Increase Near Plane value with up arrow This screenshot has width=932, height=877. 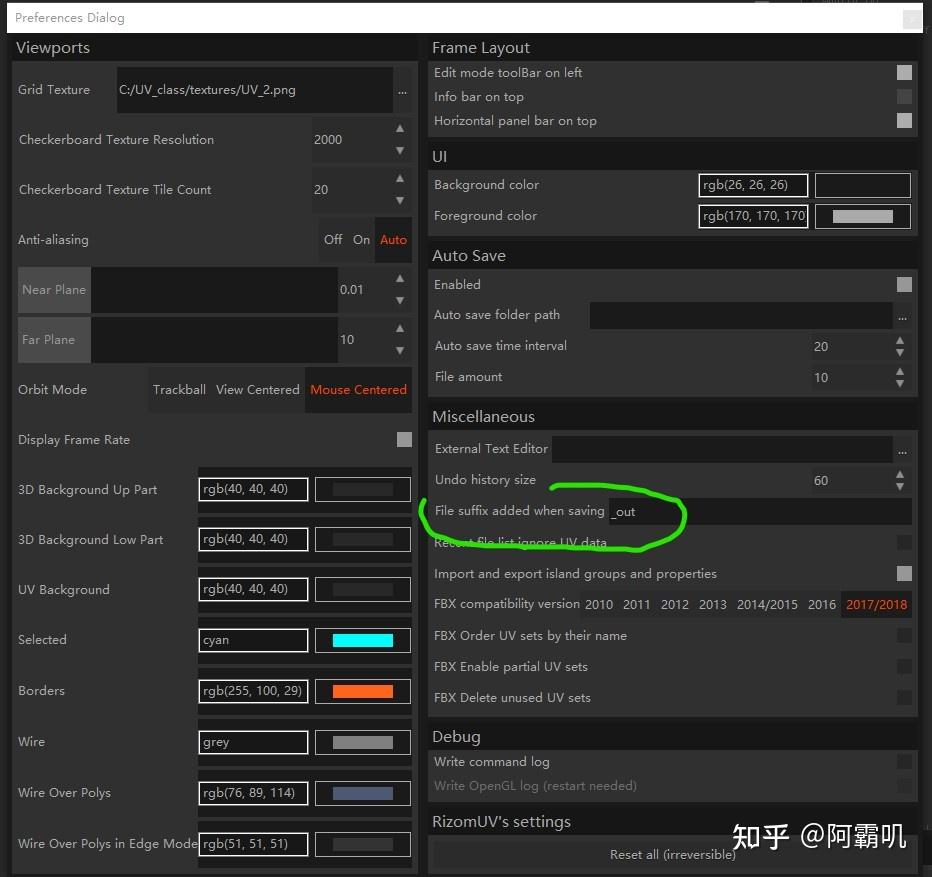click(x=400, y=278)
